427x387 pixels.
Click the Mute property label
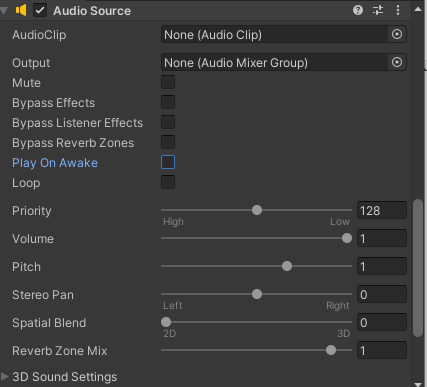(27, 83)
